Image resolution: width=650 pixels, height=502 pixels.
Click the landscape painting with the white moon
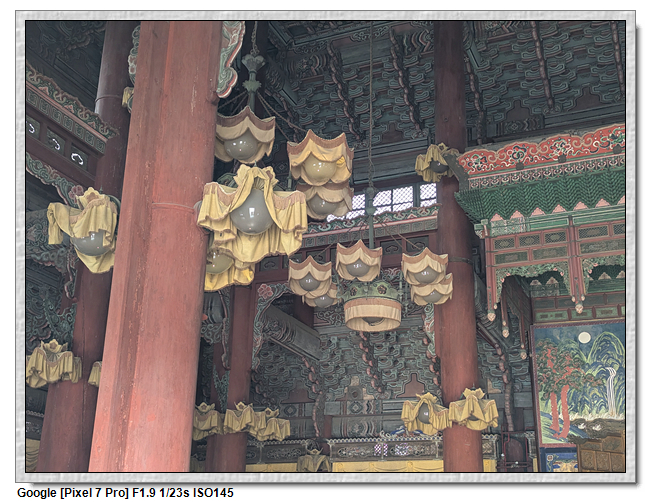pos(578,380)
